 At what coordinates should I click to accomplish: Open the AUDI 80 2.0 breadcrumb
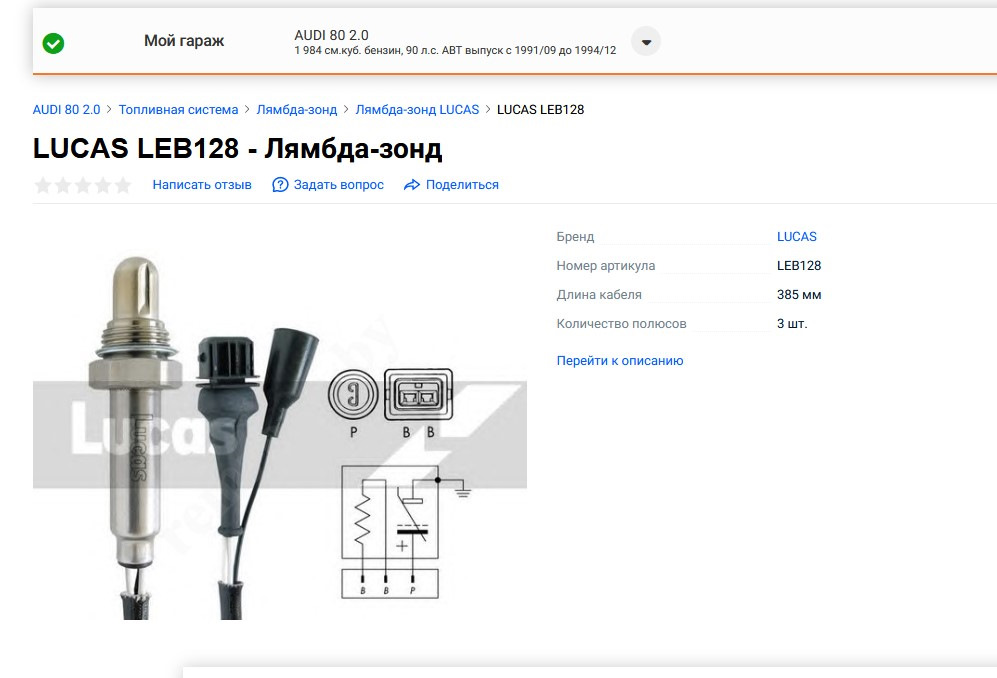[67, 109]
